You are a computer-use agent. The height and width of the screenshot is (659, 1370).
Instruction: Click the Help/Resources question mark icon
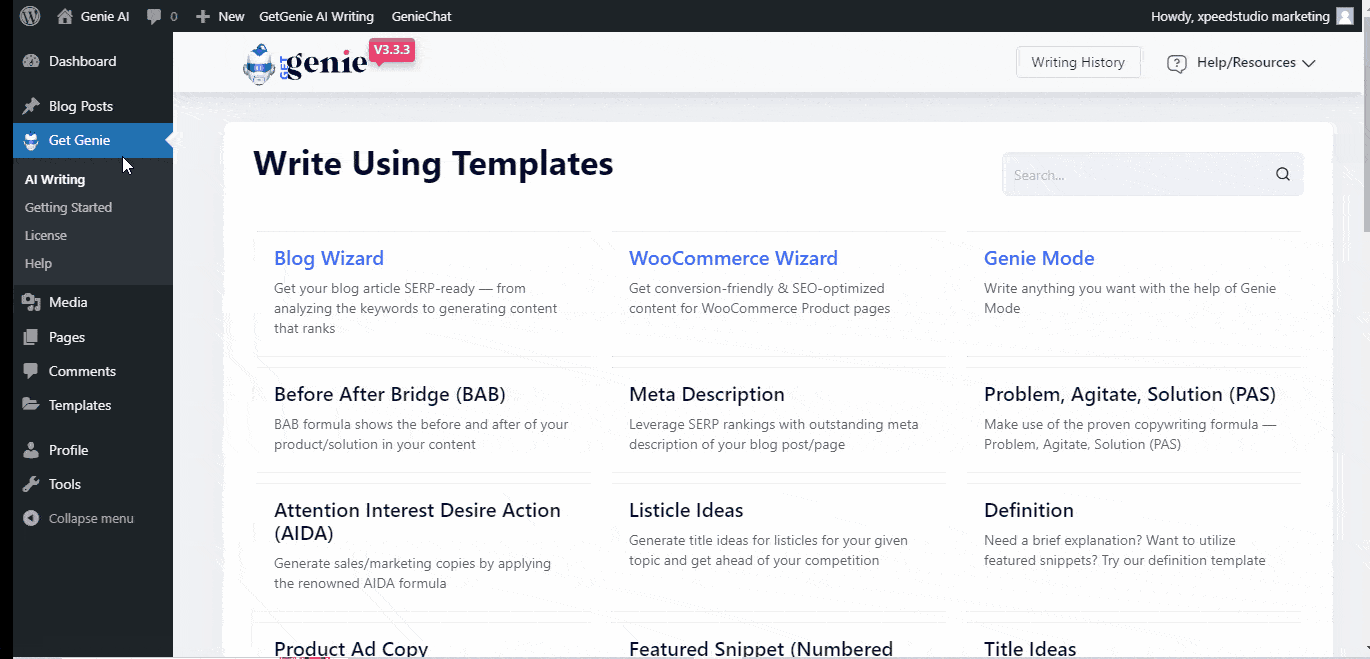click(1177, 63)
